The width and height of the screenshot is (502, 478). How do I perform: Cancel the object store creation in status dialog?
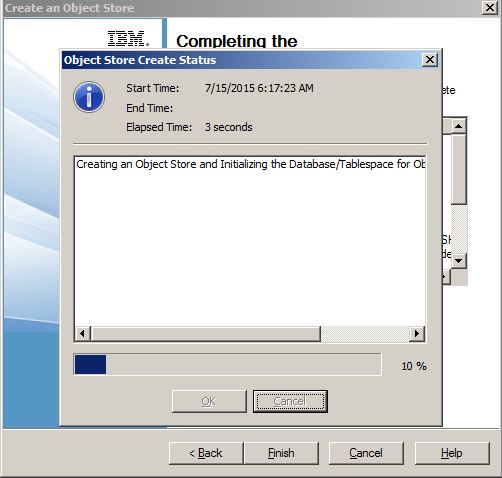pyautogui.click(x=290, y=401)
